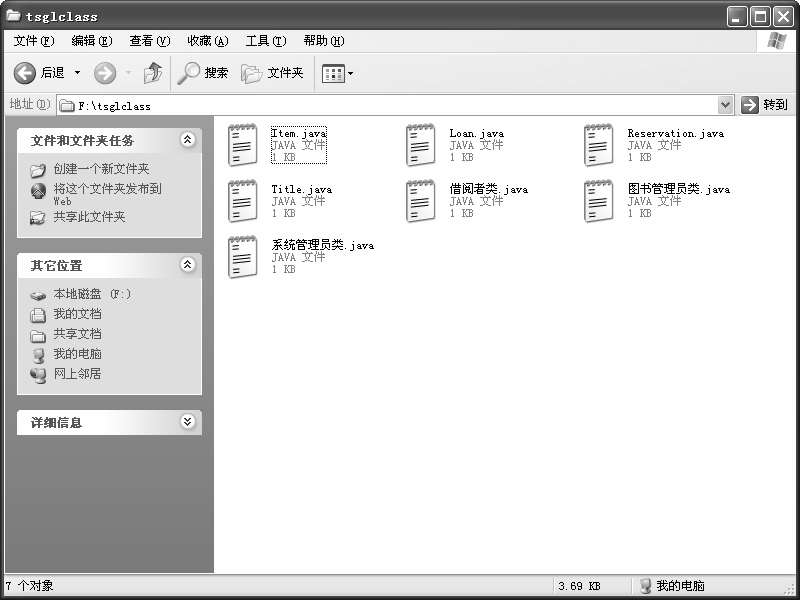Open the 工具(T) menu
The height and width of the screenshot is (600, 800).
tap(265, 41)
